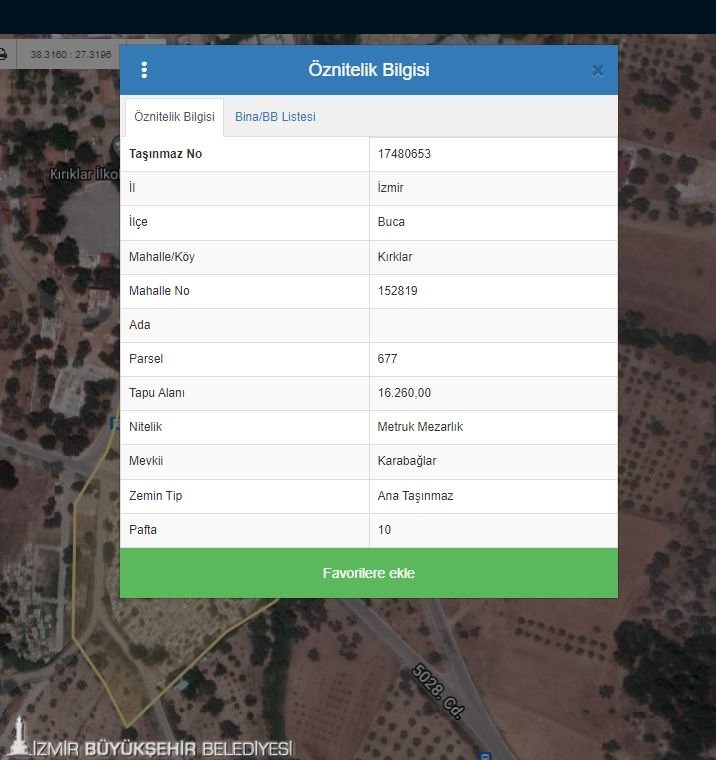716x760 pixels.
Task: Select the Öznitelik Bilgisi tab
Action: 174,117
